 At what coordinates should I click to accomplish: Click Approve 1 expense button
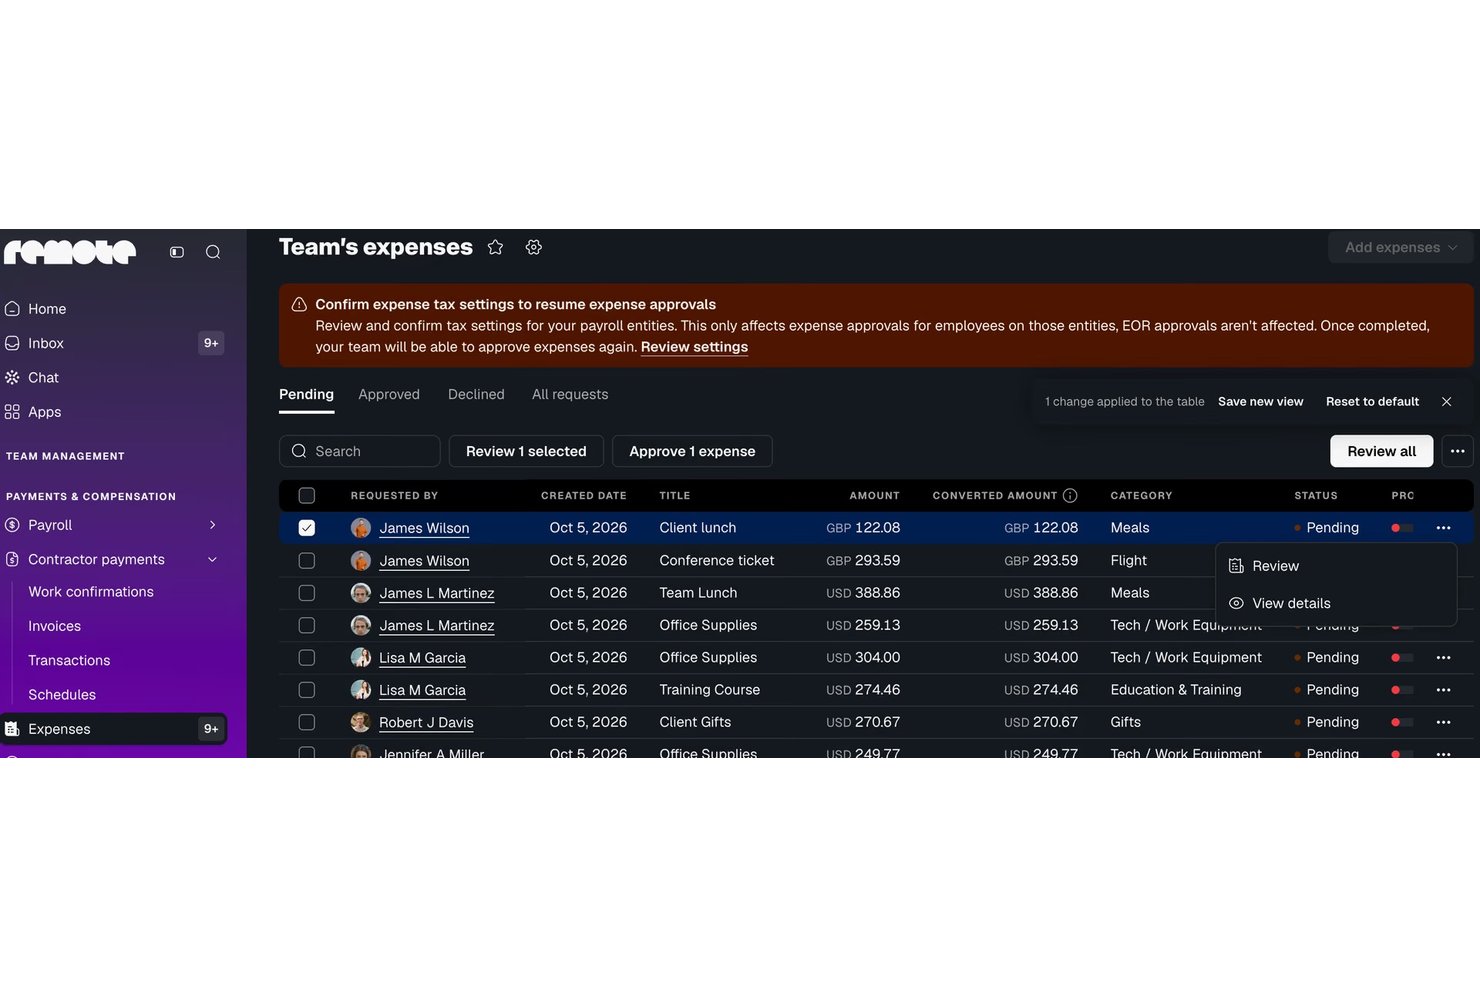click(x=692, y=451)
